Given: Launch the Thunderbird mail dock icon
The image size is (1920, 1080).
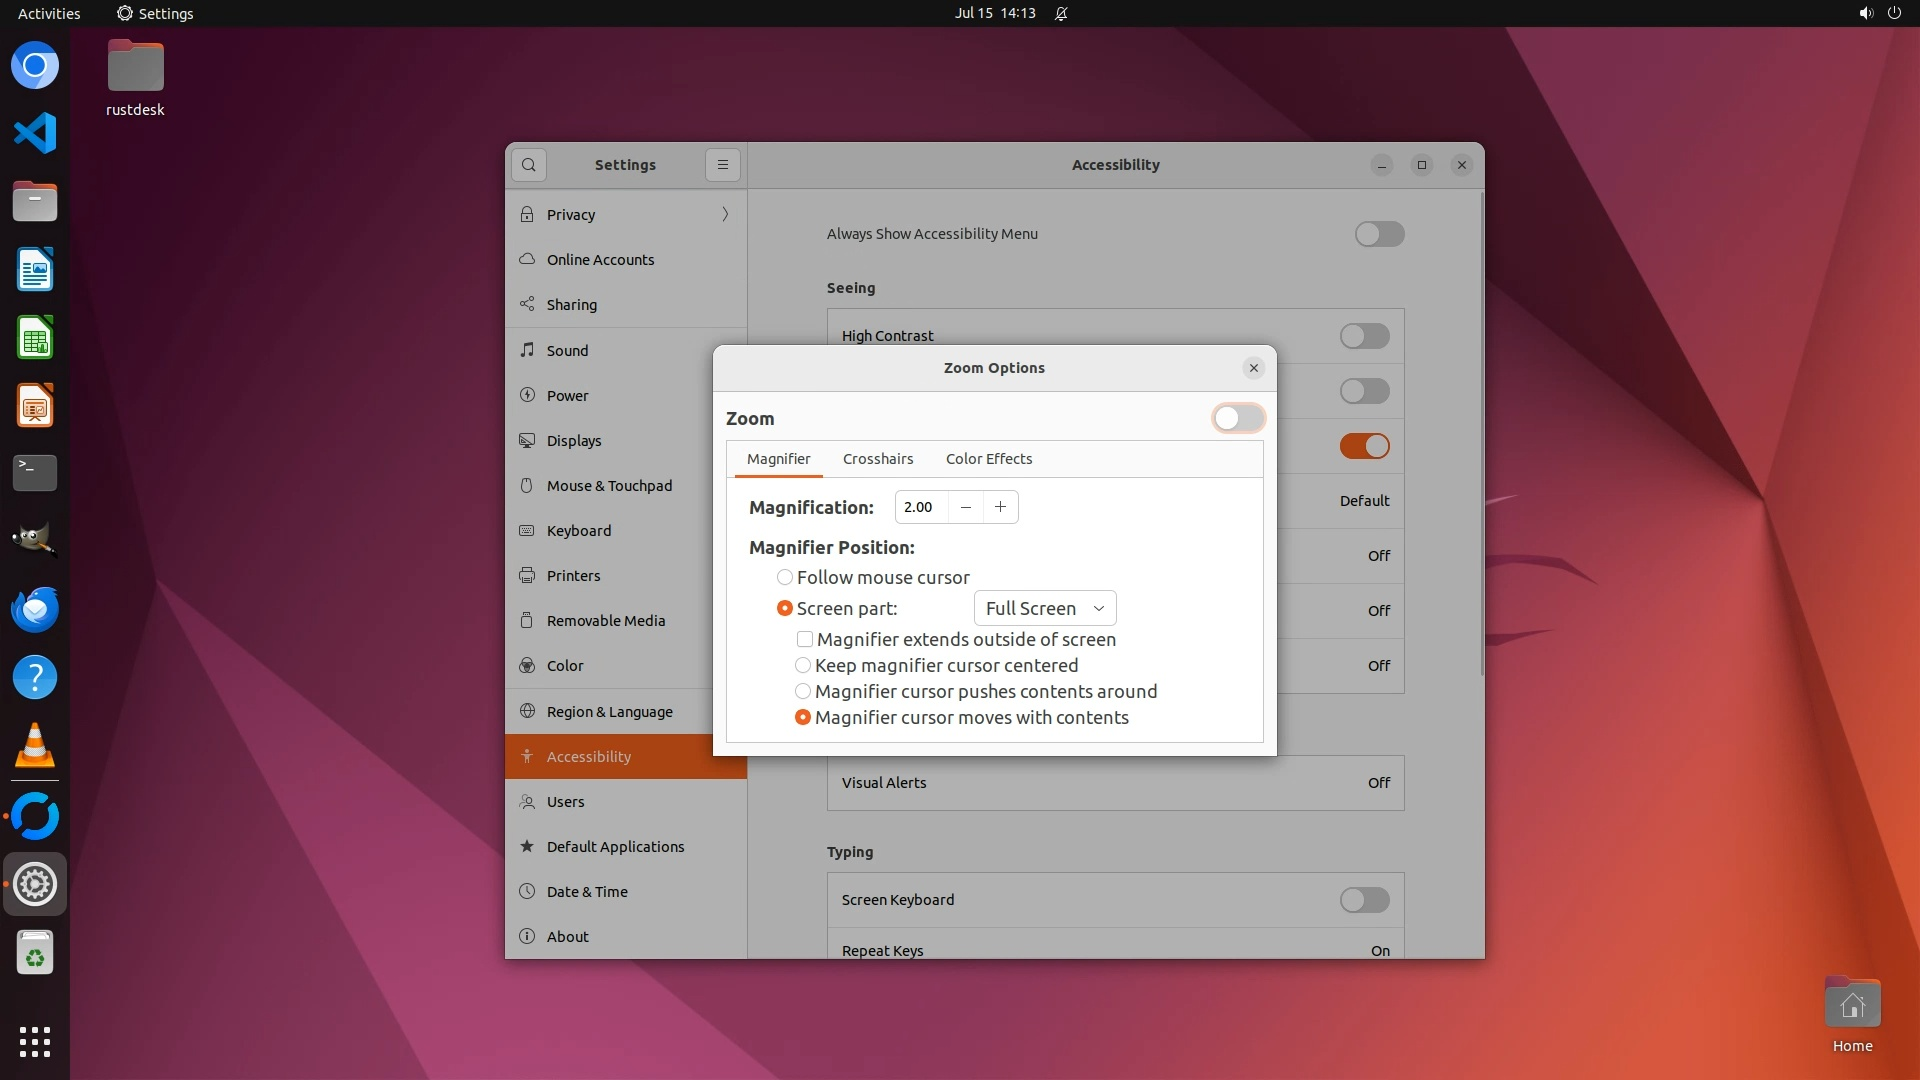Looking at the screenshot, I should pos(35,609).
